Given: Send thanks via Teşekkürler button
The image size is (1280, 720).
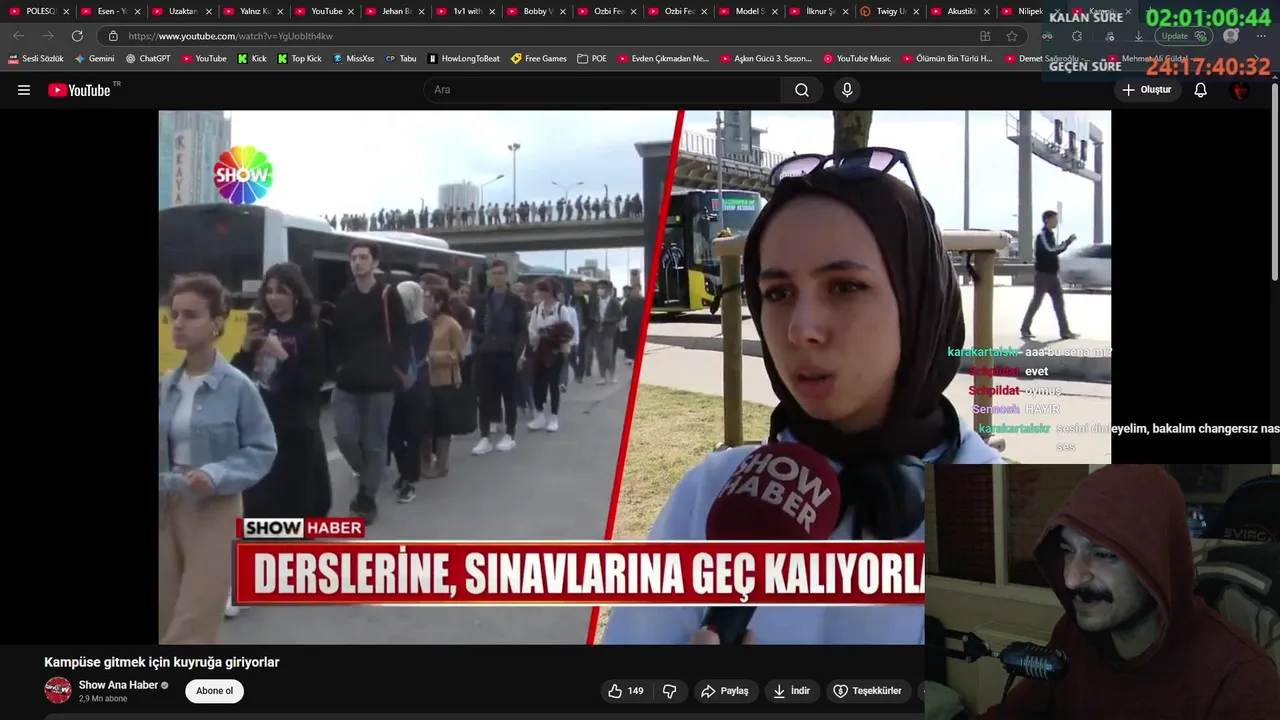Looking at the screenshot, I should pos(867,691).
